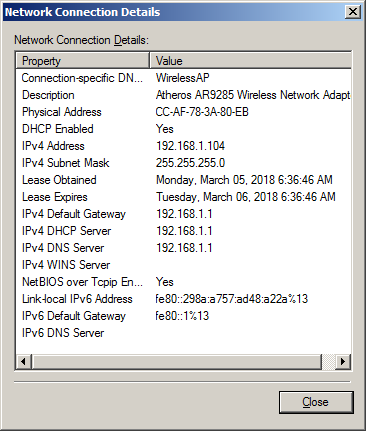Click the right scroll arrow
366x431 pixels.
343,362
